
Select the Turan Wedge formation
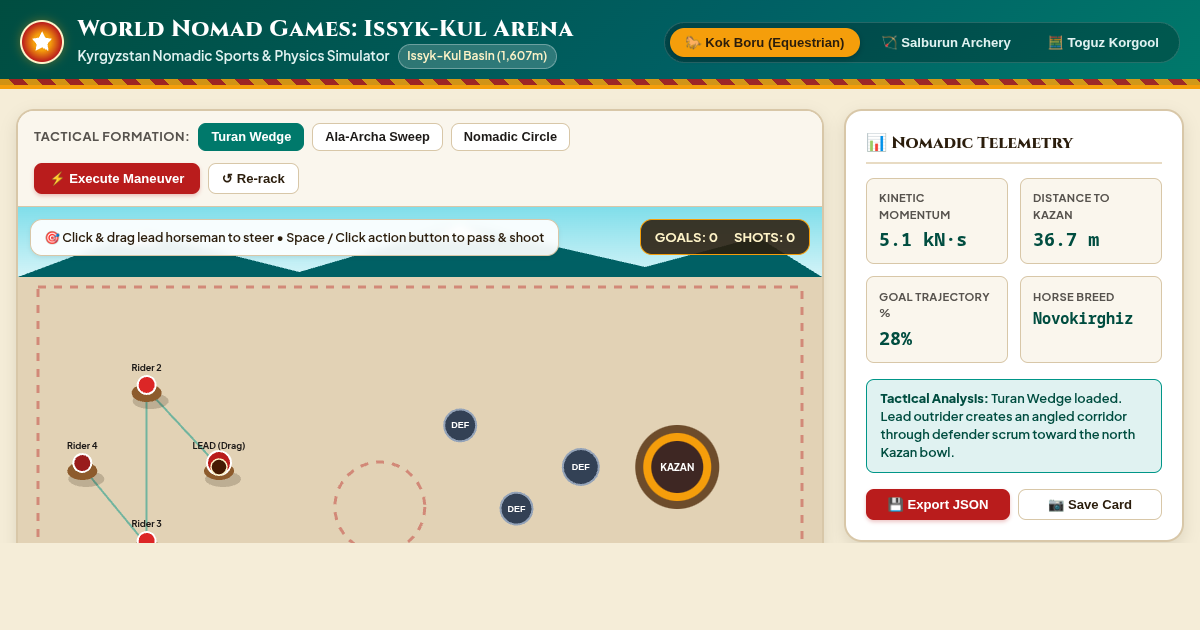point(251,137)
